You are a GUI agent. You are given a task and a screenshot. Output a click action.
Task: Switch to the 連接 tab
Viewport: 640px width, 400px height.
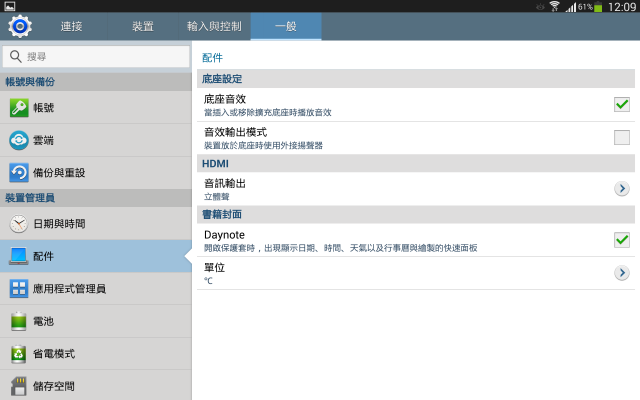click(72, 27)
